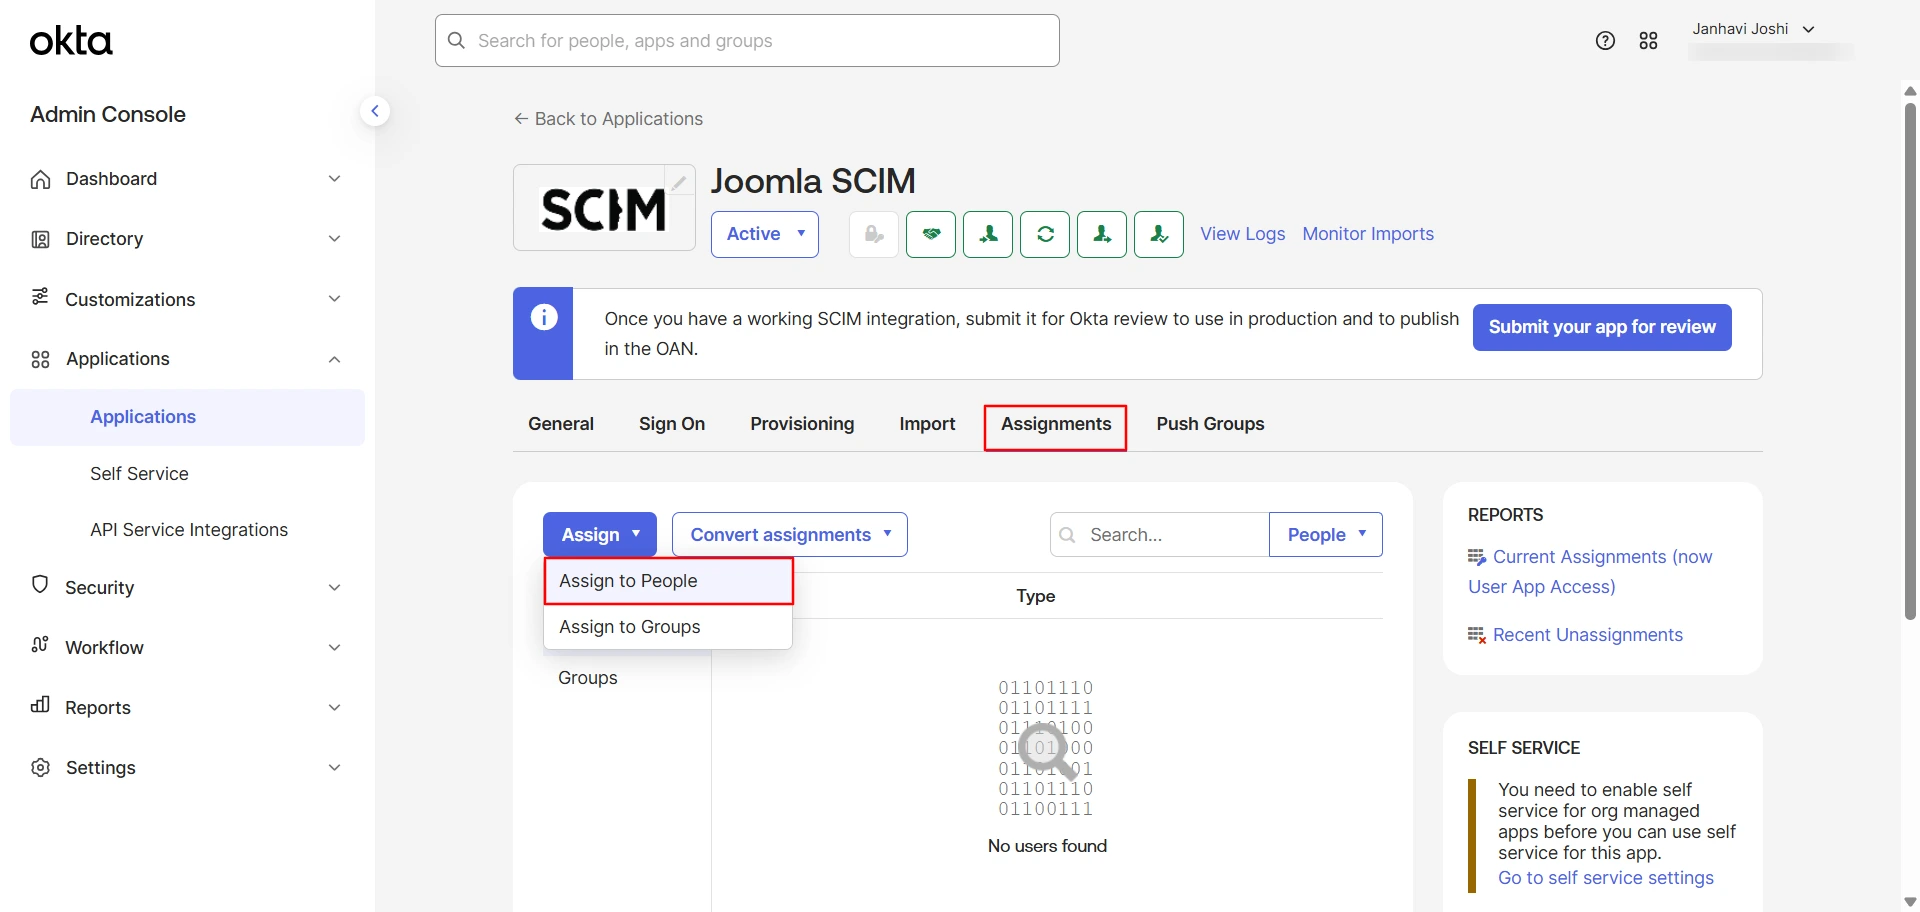Click the Dashboard home icon
The width and height of the screenshot is (1920, 912).
(x=41, y=179)
